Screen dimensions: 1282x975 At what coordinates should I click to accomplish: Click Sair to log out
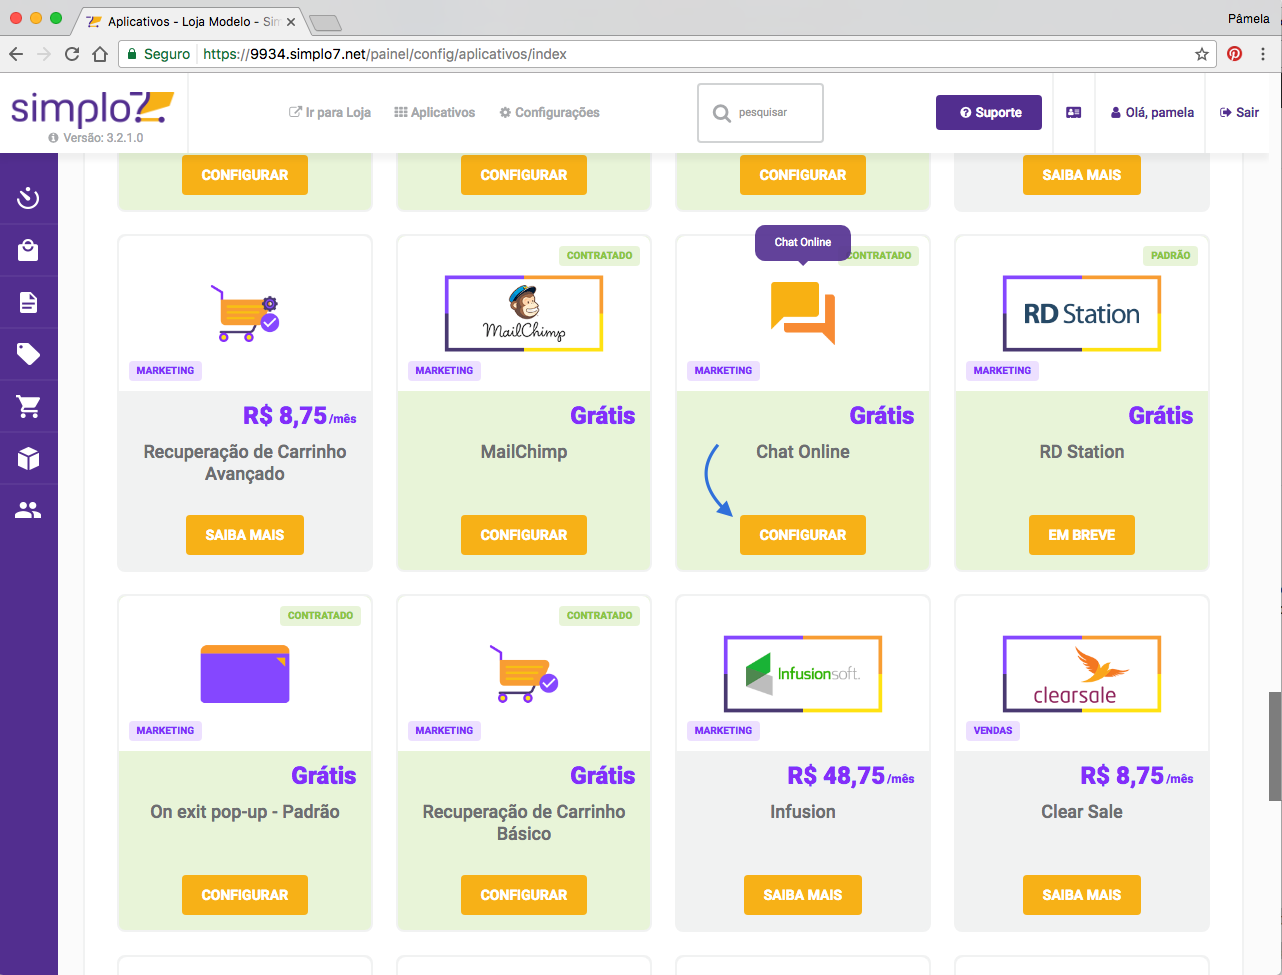[1239, 112]
